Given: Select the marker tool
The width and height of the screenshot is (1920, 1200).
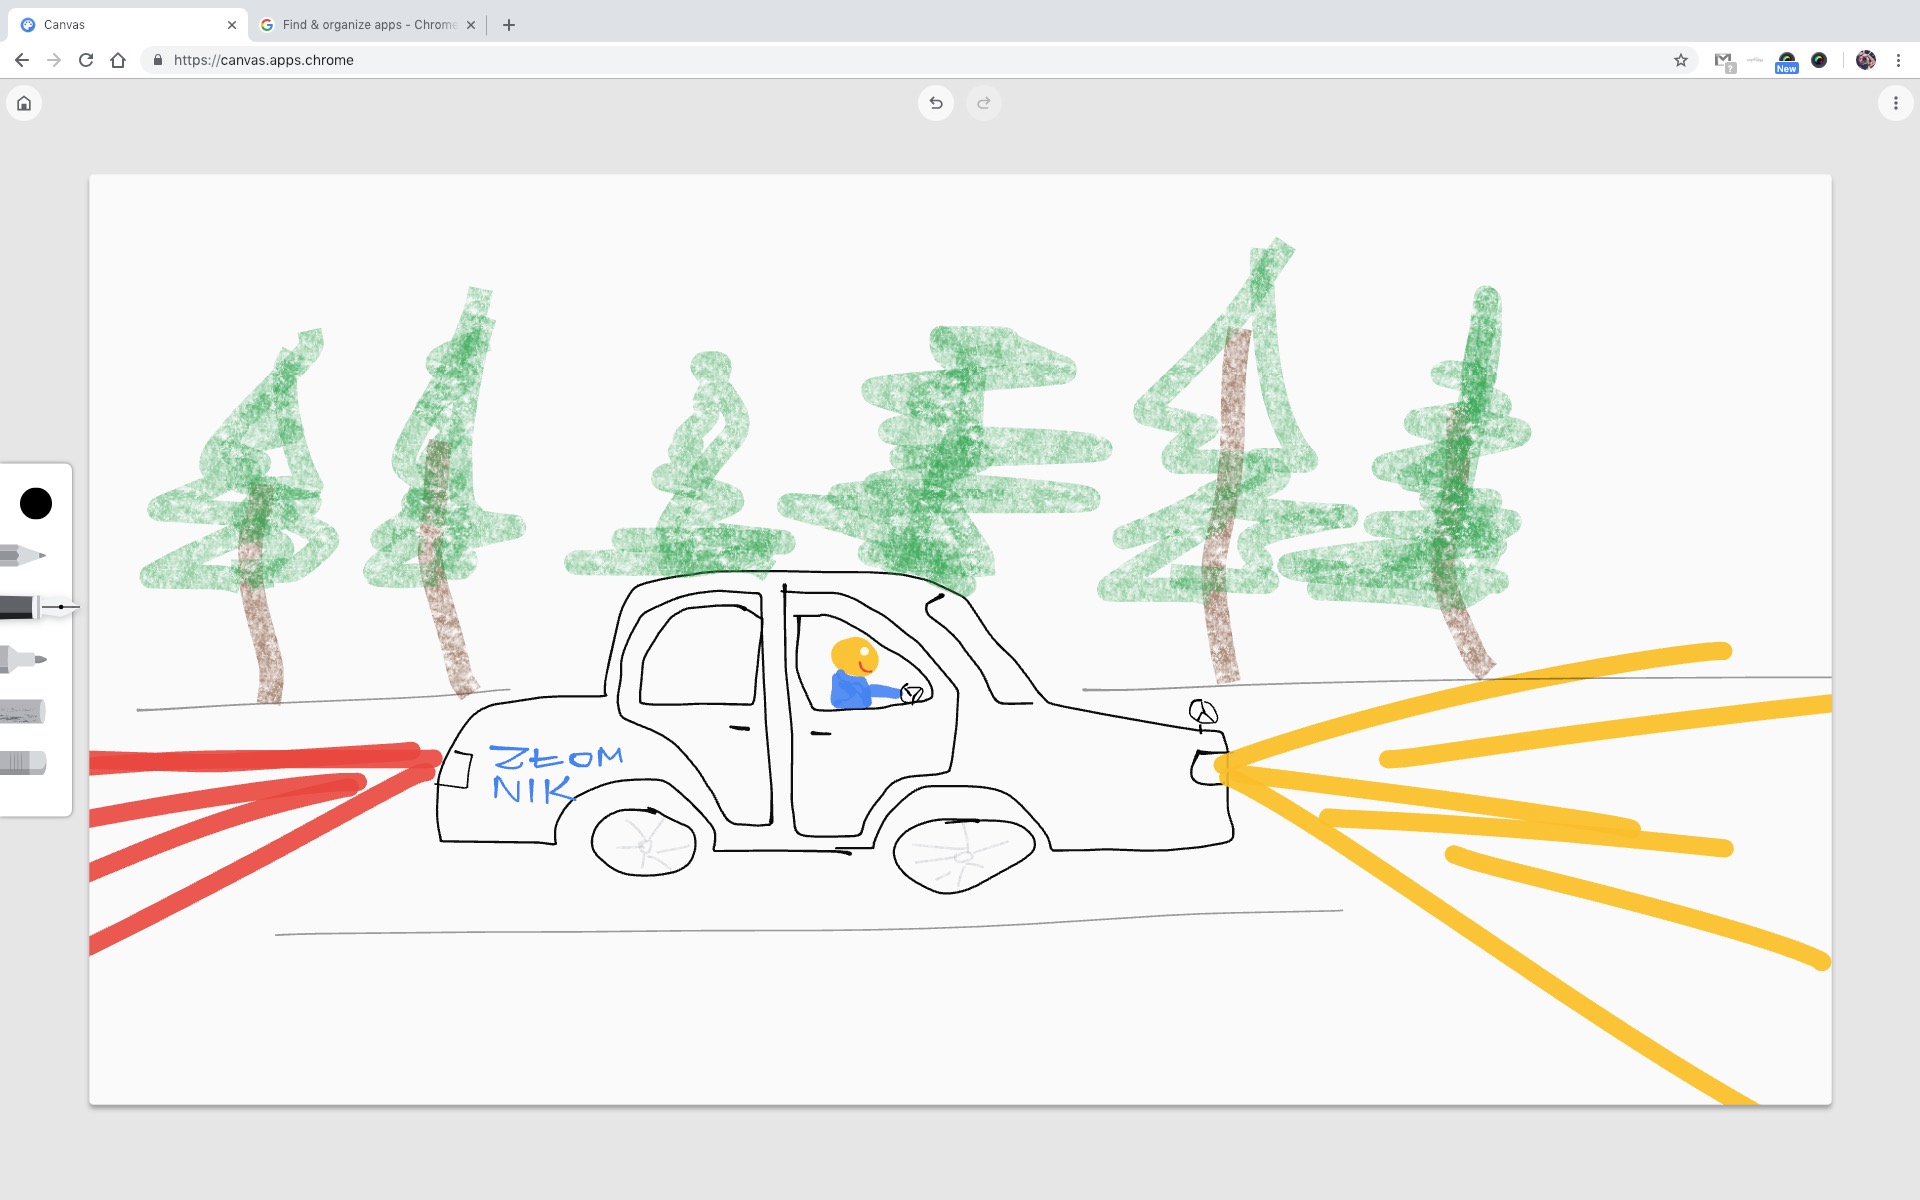Looking at the screenshot, I should tap(23, 659).
